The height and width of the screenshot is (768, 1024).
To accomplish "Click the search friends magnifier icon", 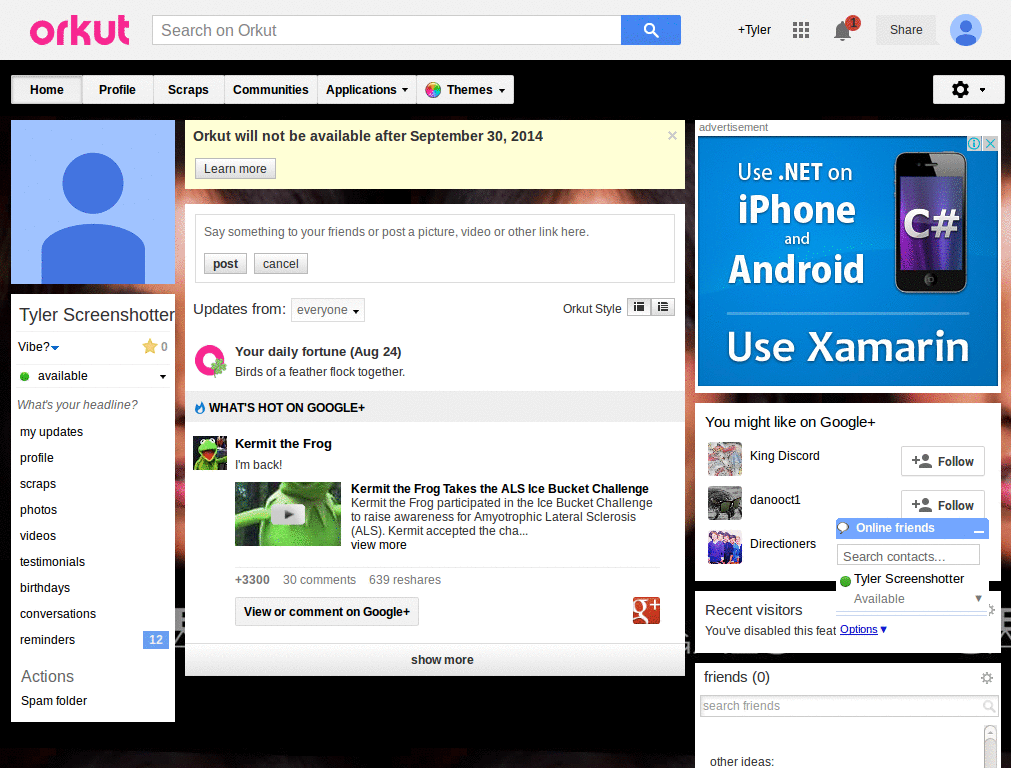I will point(989,706).
